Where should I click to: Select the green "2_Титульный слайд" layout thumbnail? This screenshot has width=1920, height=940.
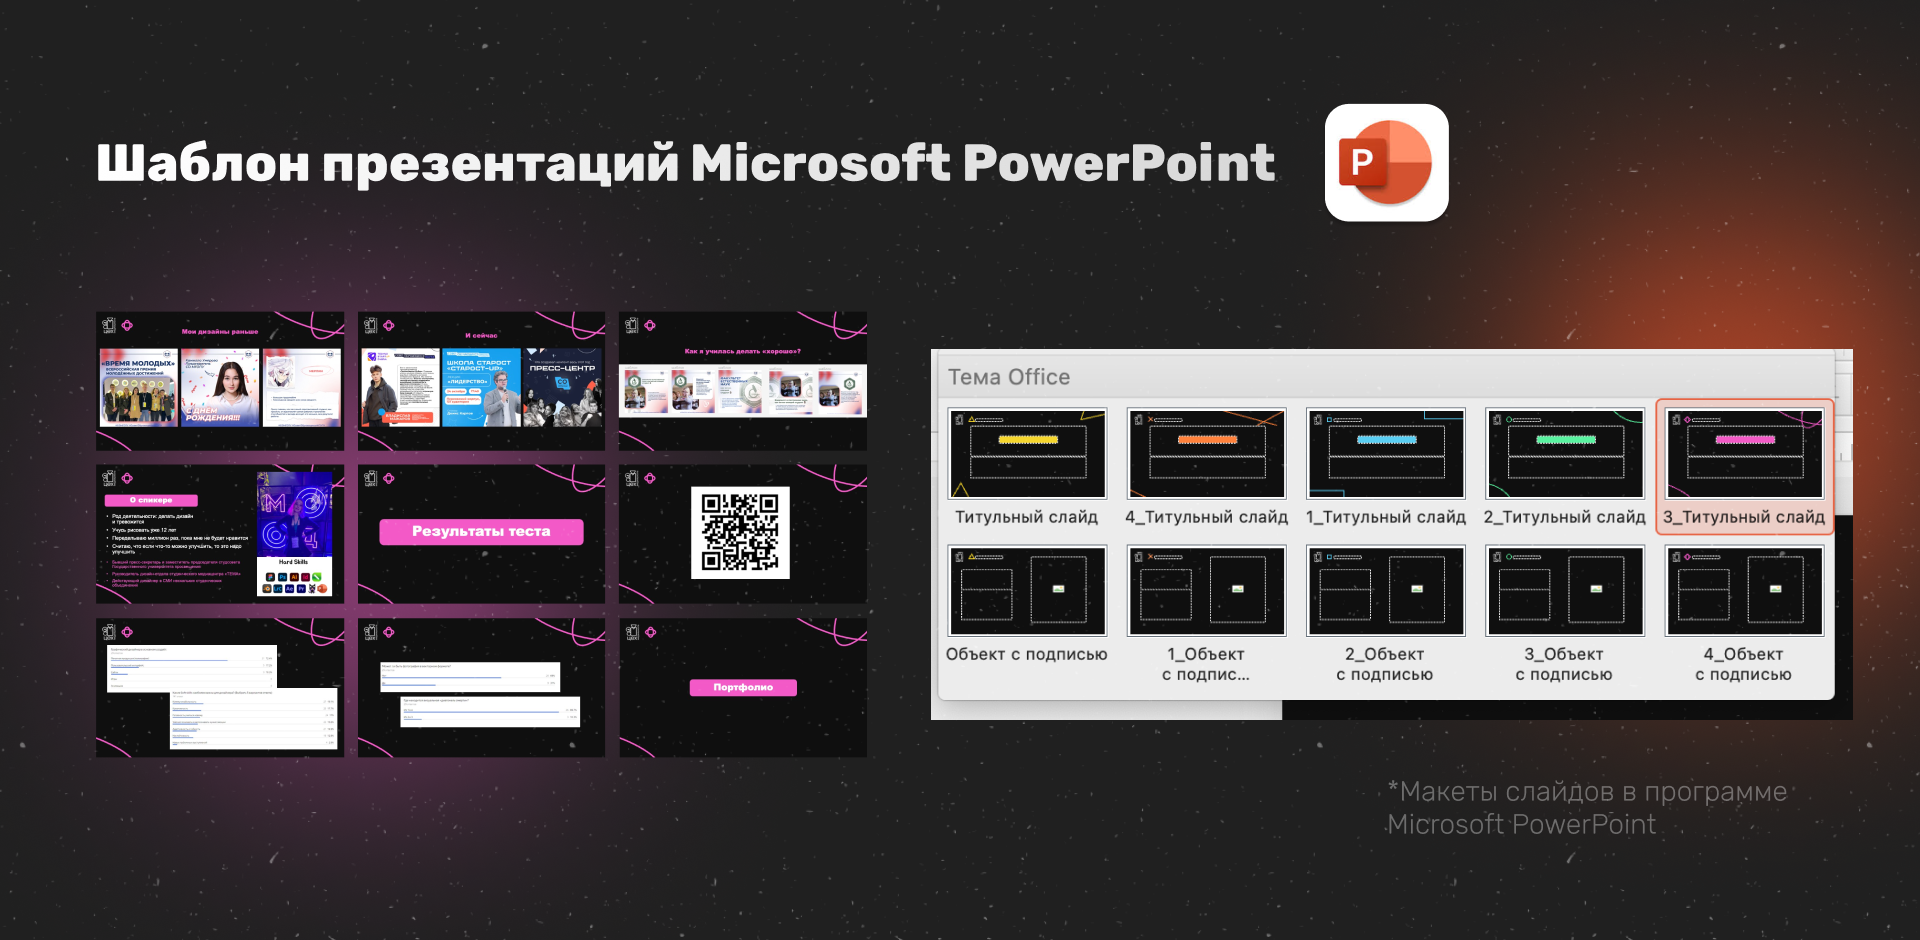[1565, 453]
